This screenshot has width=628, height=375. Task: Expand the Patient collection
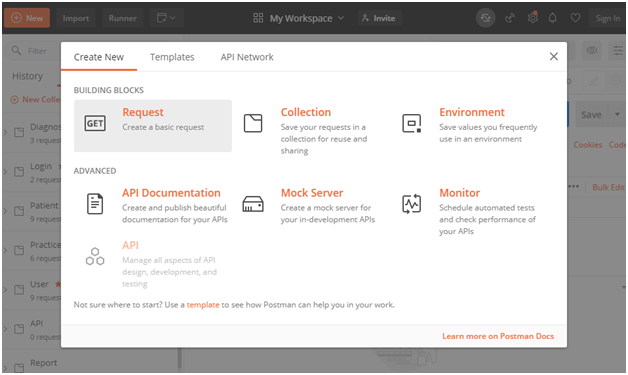coord(5,211)
